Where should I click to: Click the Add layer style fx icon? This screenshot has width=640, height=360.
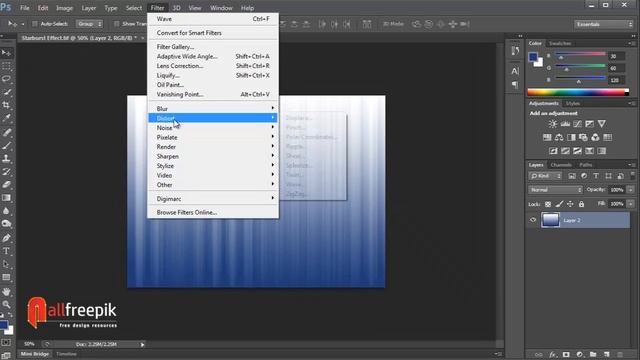(x=553, y=354)
